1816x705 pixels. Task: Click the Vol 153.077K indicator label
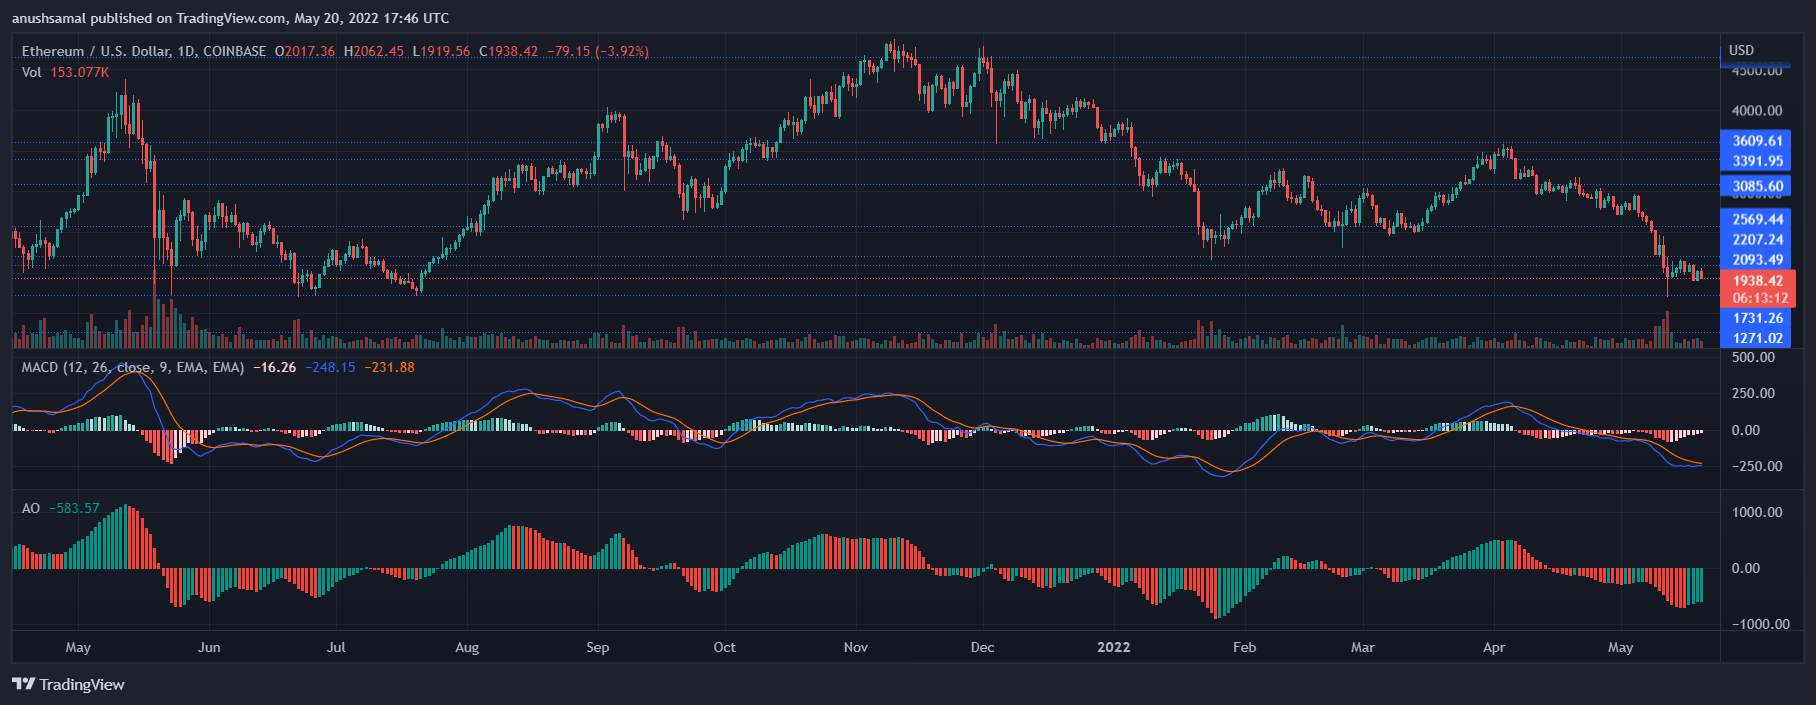[65, 72]
